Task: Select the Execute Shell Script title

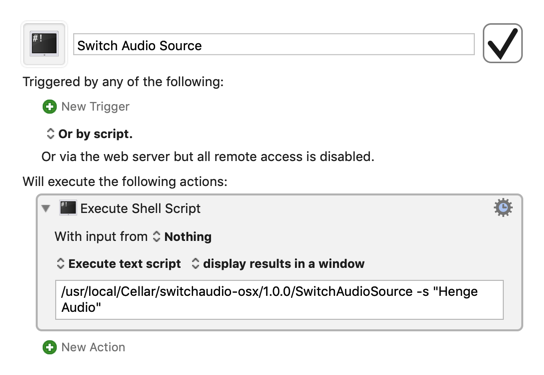Action: click(140, 208)
